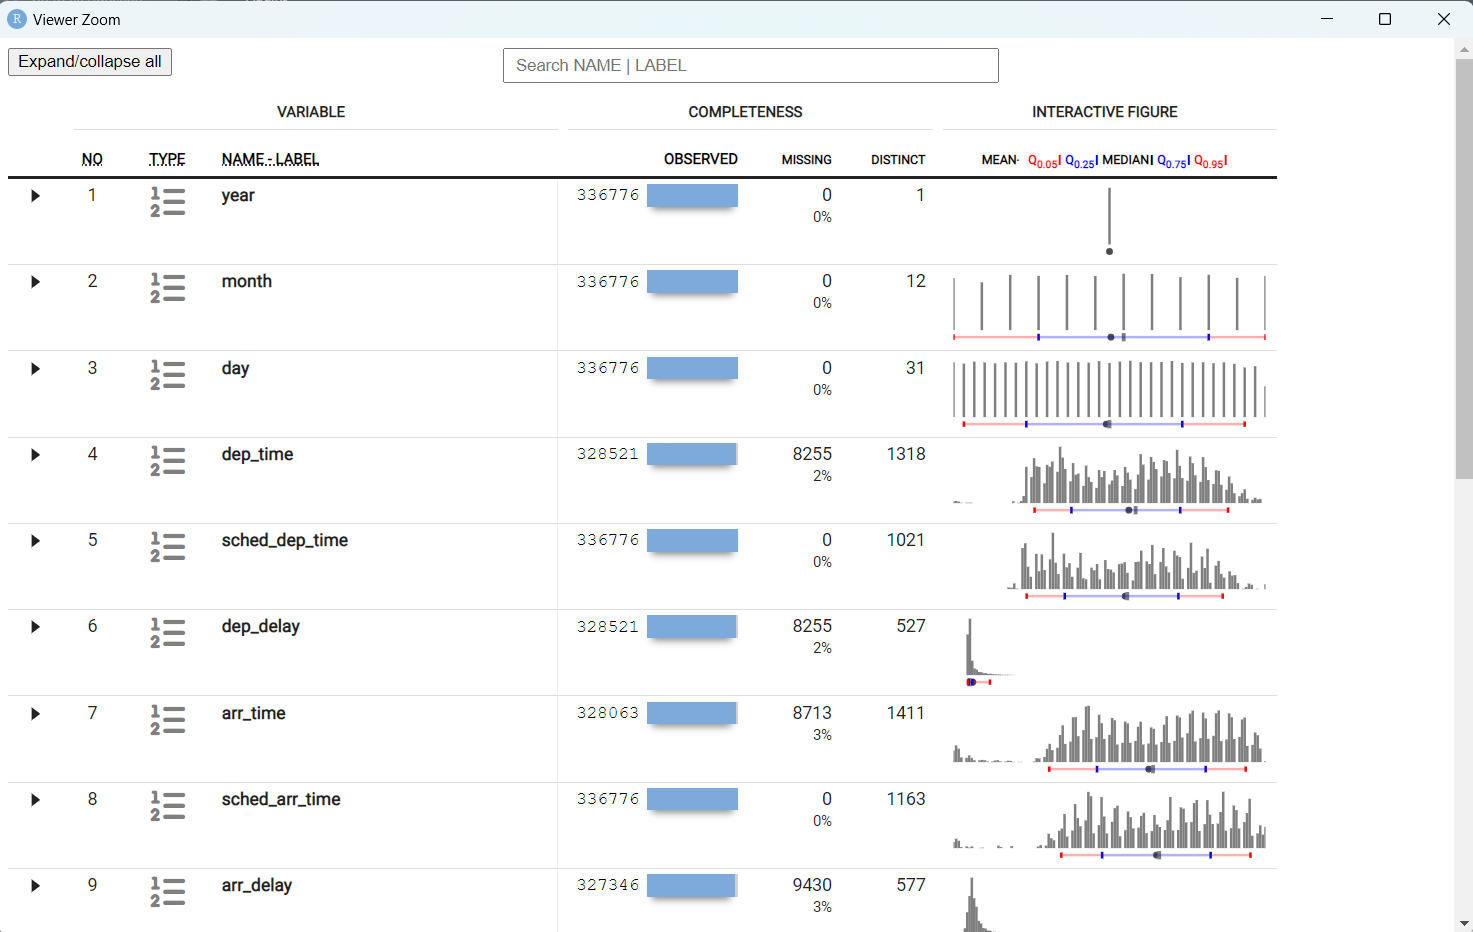Click the vertical scrollbar down arrow

point(1464,923)
